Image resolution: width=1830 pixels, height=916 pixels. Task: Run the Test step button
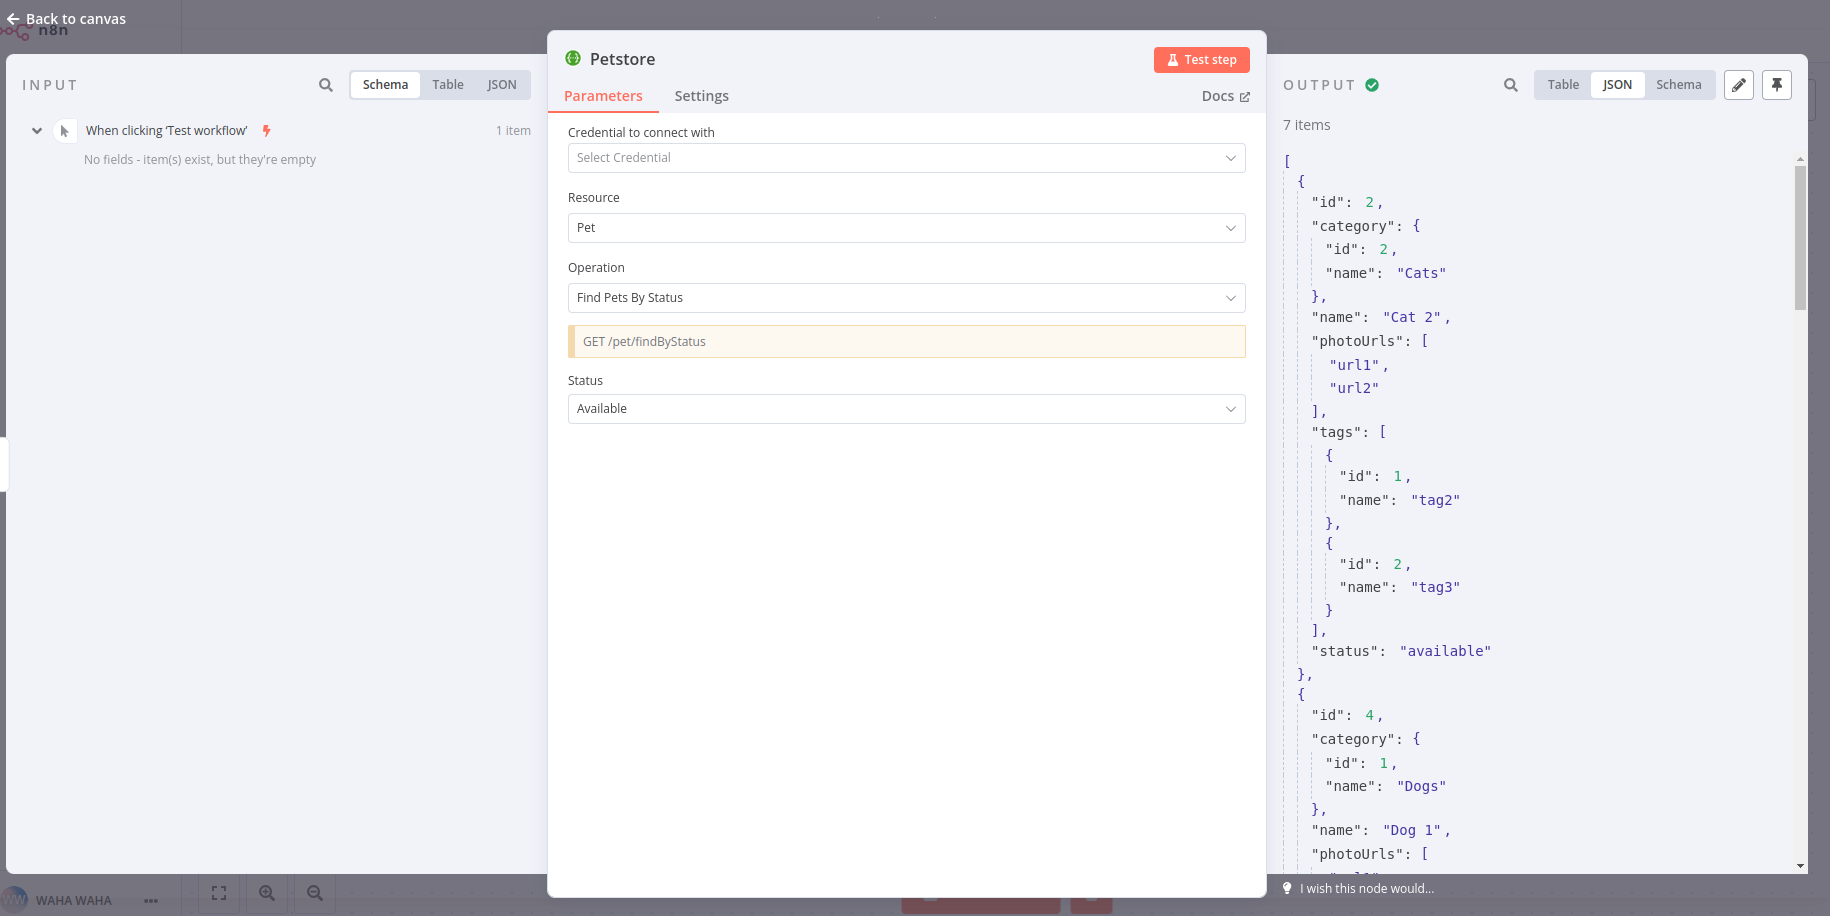coord(1201,60)
